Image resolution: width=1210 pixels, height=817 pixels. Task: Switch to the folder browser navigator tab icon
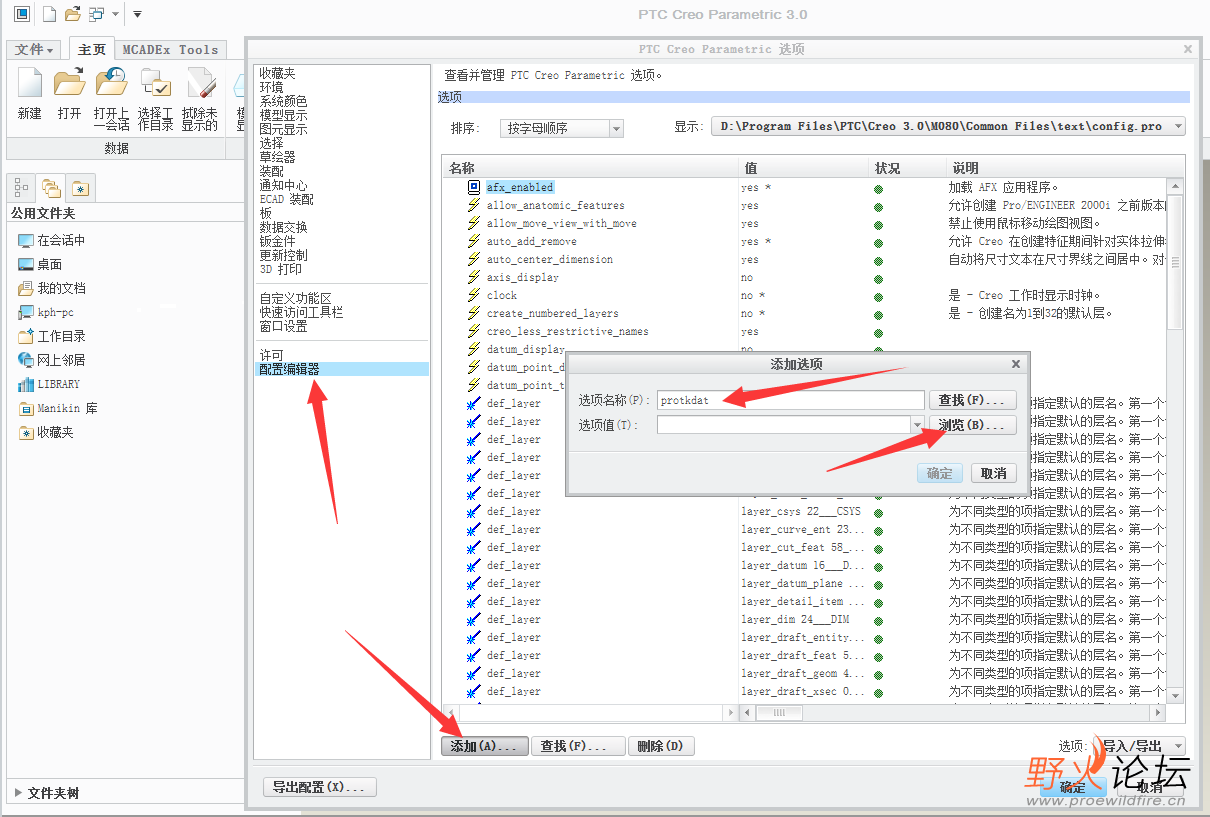tap(51, 188)
